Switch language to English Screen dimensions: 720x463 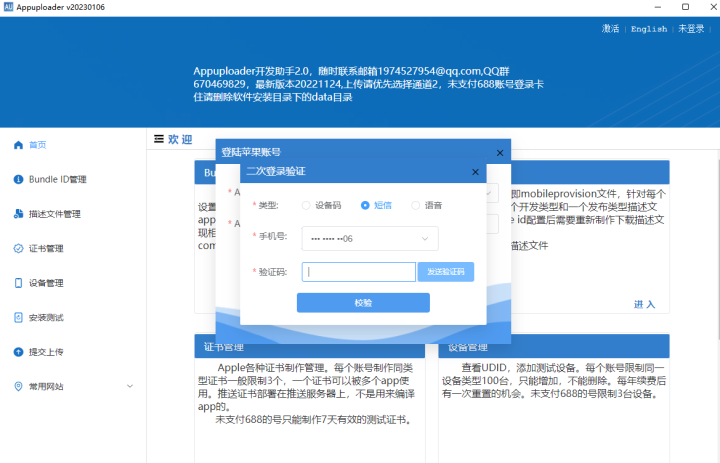[x=649, y=29]
